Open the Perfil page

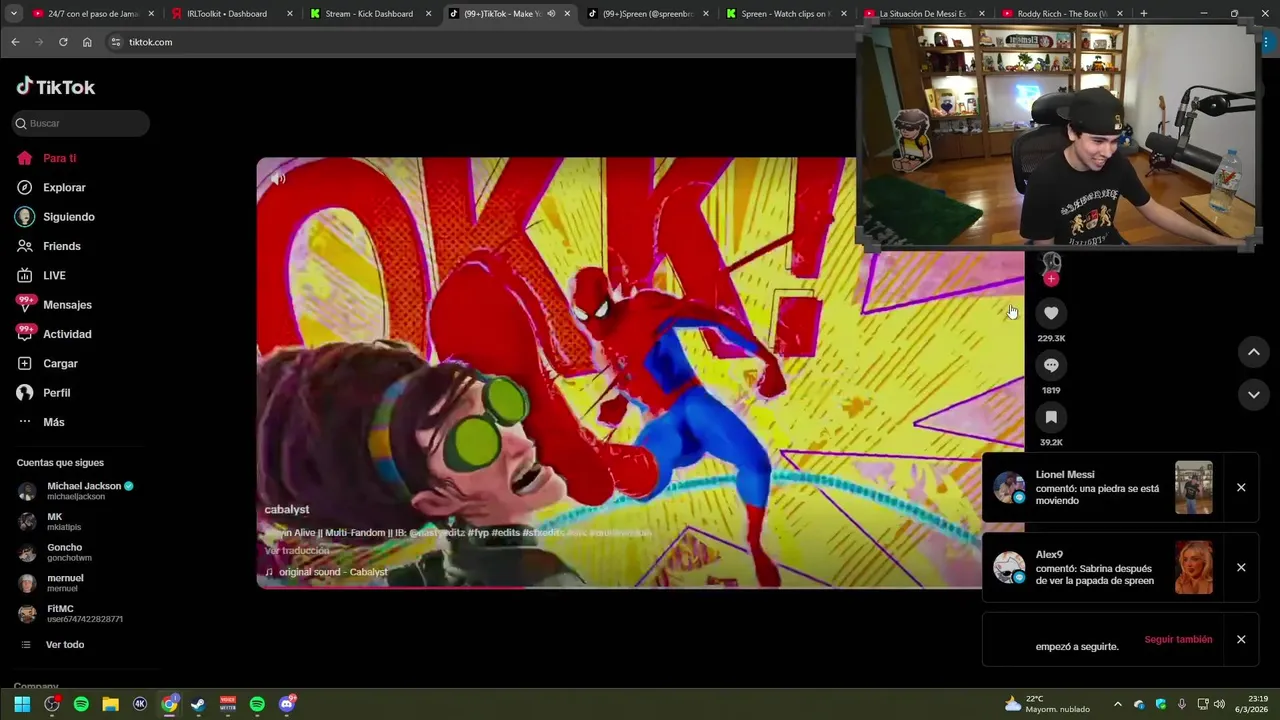pos(44,393)
